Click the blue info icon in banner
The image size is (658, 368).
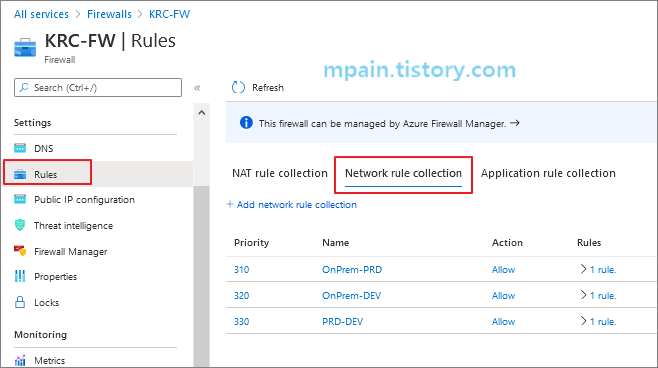pos(246,123)
